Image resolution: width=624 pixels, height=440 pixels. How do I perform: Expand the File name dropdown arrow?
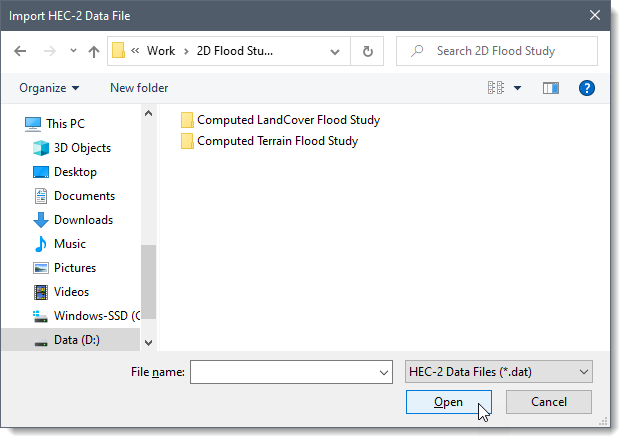tap(384, 372)
